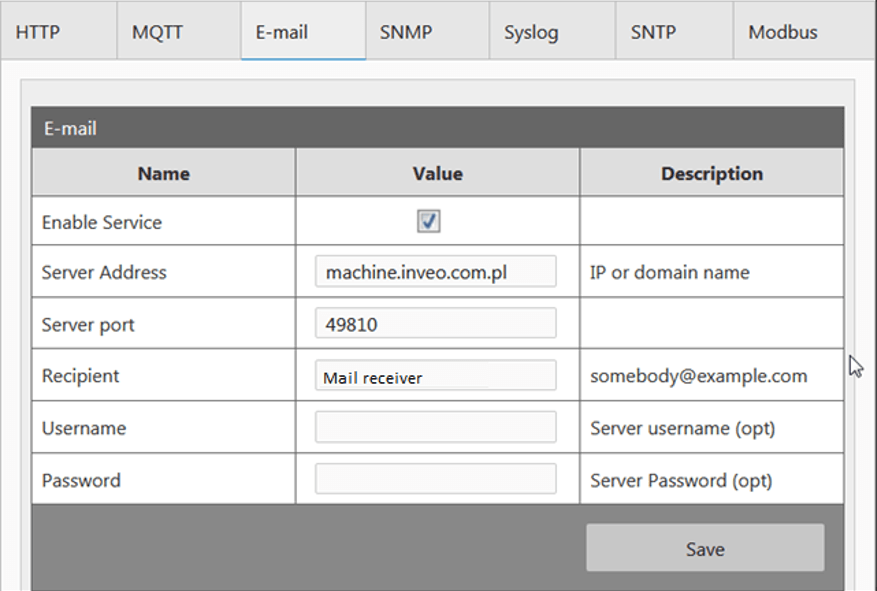Select the E-mail tab
The height and width of the screenshot is (591, 877).
[x=281, y=32]
